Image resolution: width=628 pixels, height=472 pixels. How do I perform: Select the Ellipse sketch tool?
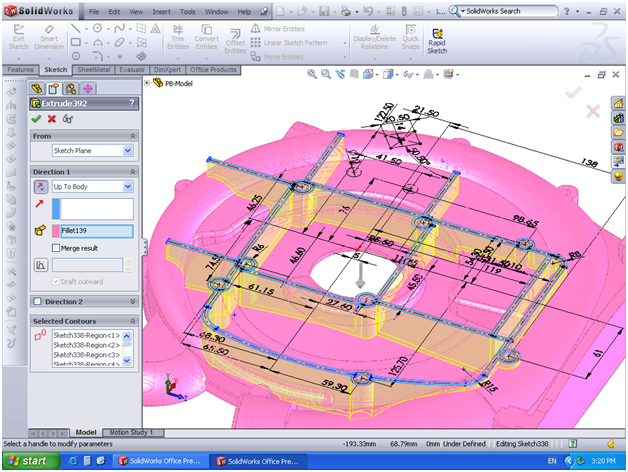tap(119, 42)
